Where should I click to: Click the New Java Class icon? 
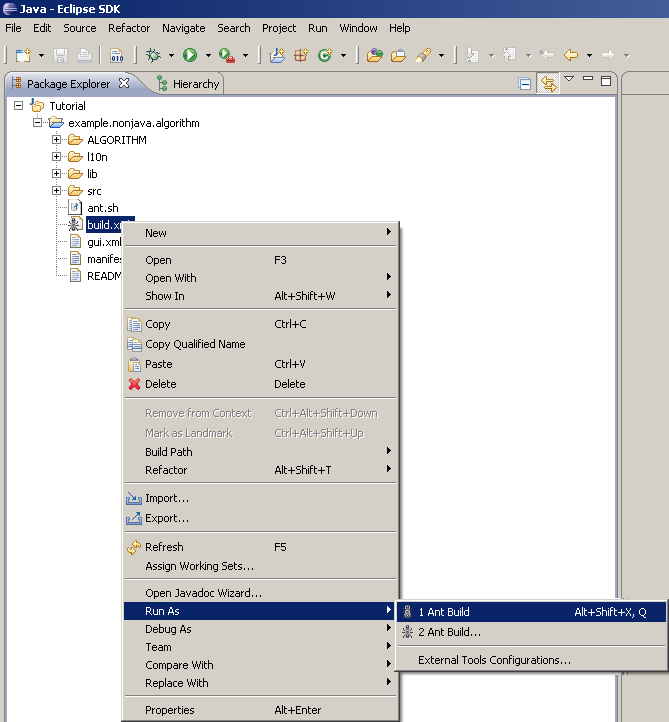(325, 55)
